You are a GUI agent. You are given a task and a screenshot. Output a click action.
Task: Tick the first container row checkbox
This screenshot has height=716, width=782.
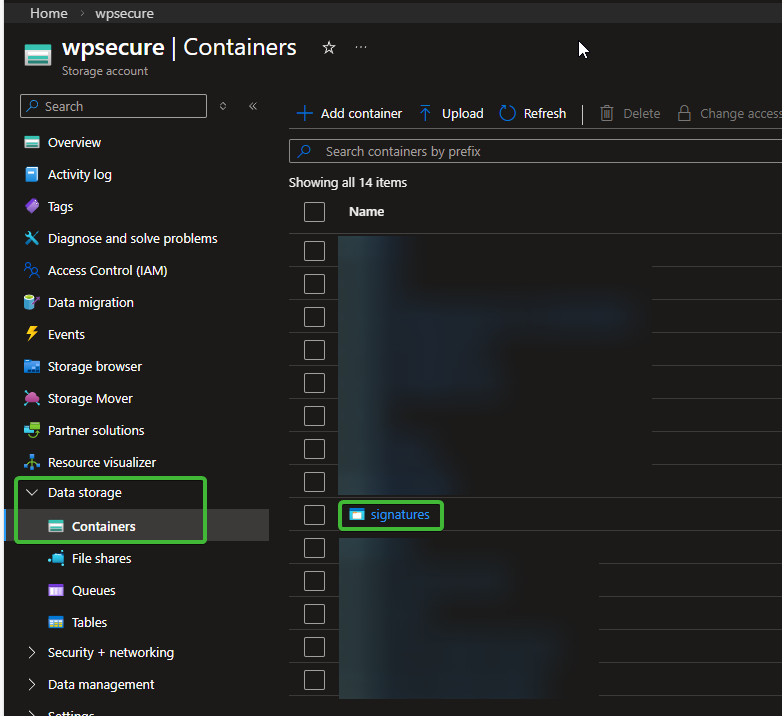(x=315, y=251)
